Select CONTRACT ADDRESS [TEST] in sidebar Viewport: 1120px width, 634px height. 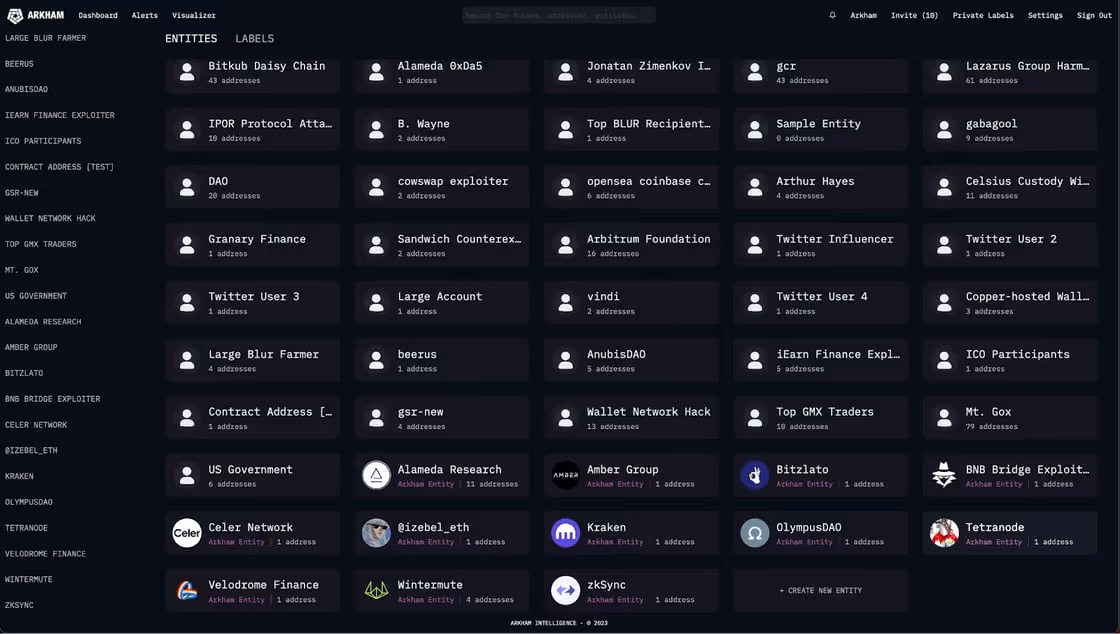[x=59, y=166]
